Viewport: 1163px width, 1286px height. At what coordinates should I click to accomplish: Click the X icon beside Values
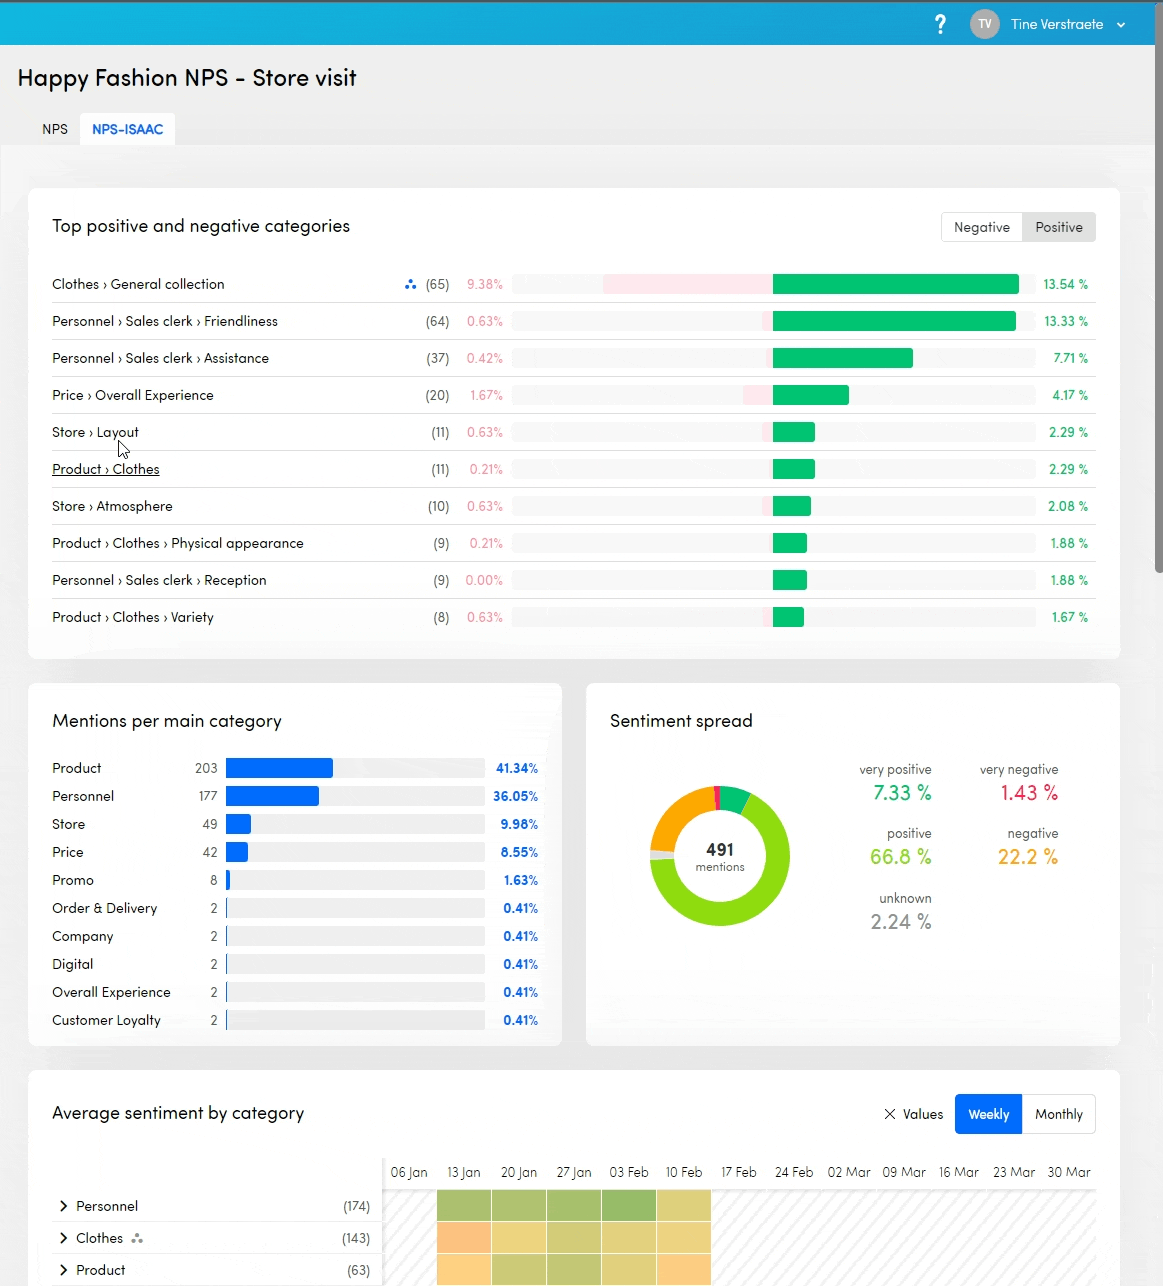click(890, 1114)
